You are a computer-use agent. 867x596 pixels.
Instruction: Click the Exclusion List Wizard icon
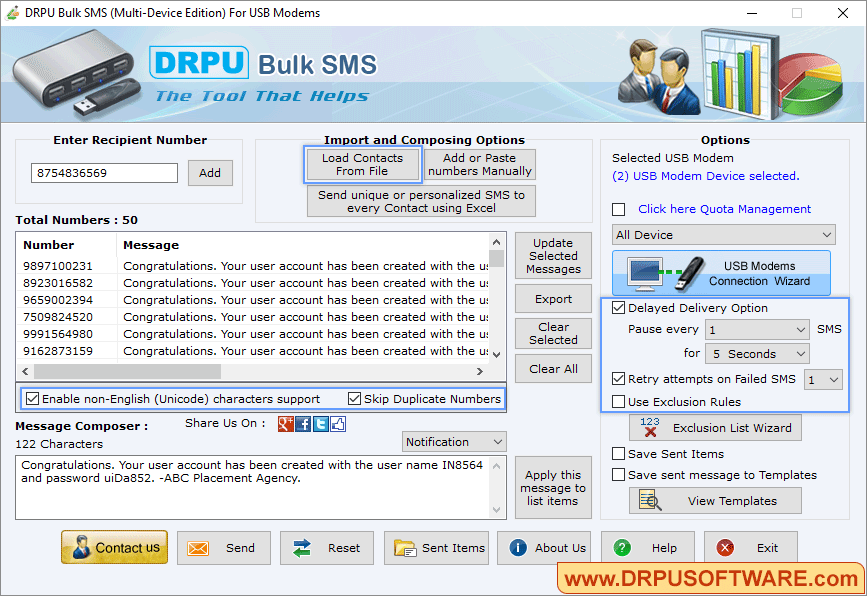(x=650, y=427)
